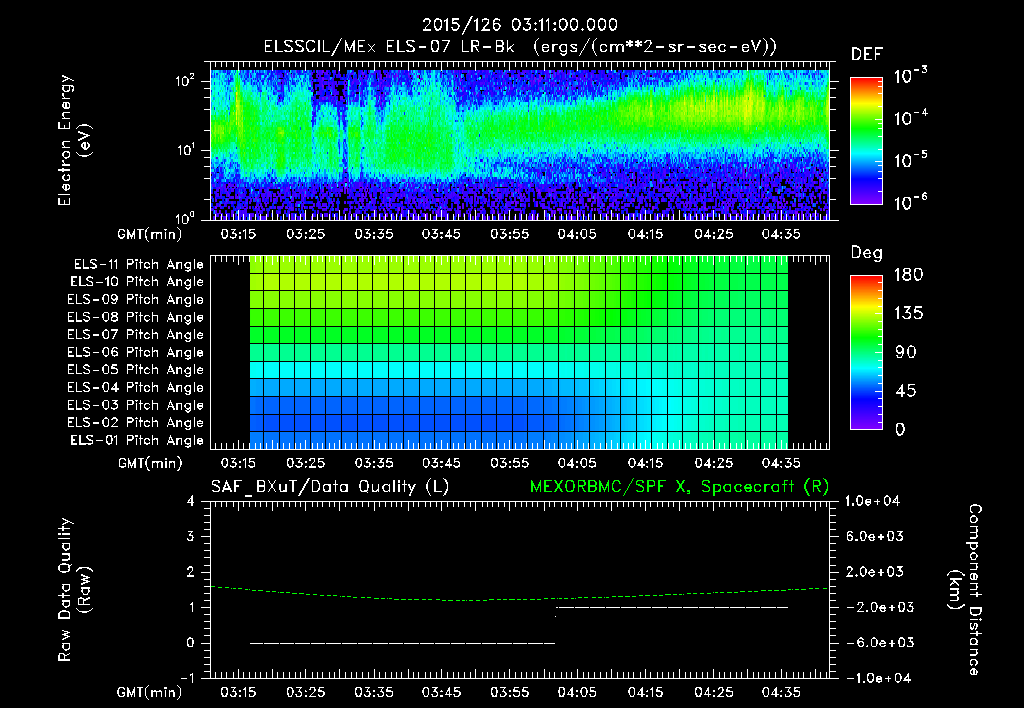Click the title timestamp 2015/126 03:11:00.000
The width and height of the screenshot is (1024, 708).
pyautogui.click(x=520, y=25)
